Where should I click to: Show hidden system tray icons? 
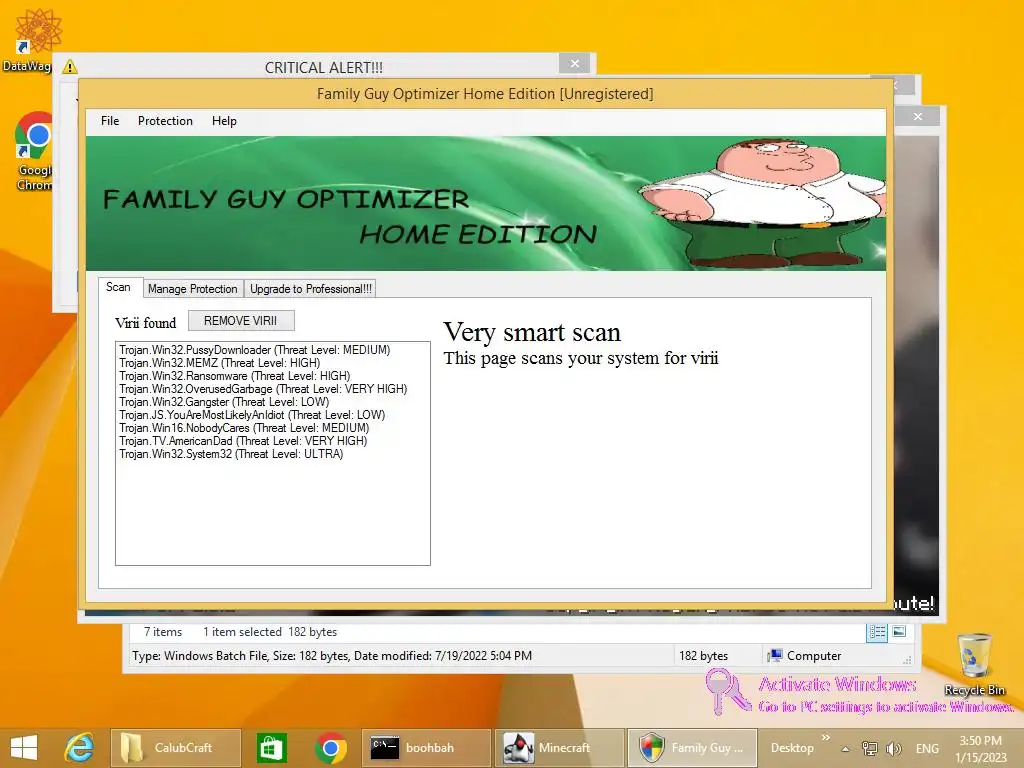[x=845, y=749]
